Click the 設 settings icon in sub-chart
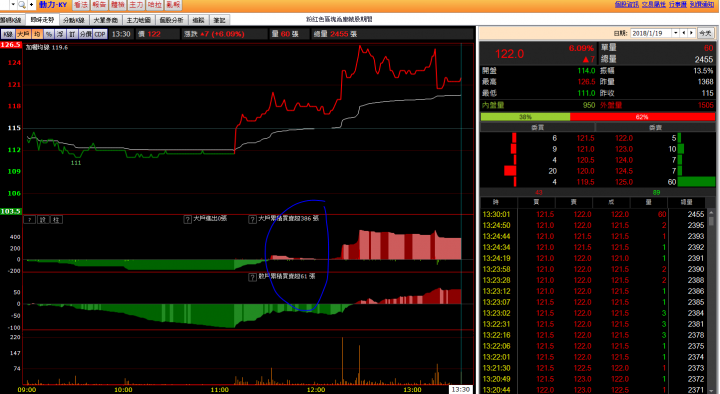The width and height of the screenshot is (720, 394). [43, 220]
